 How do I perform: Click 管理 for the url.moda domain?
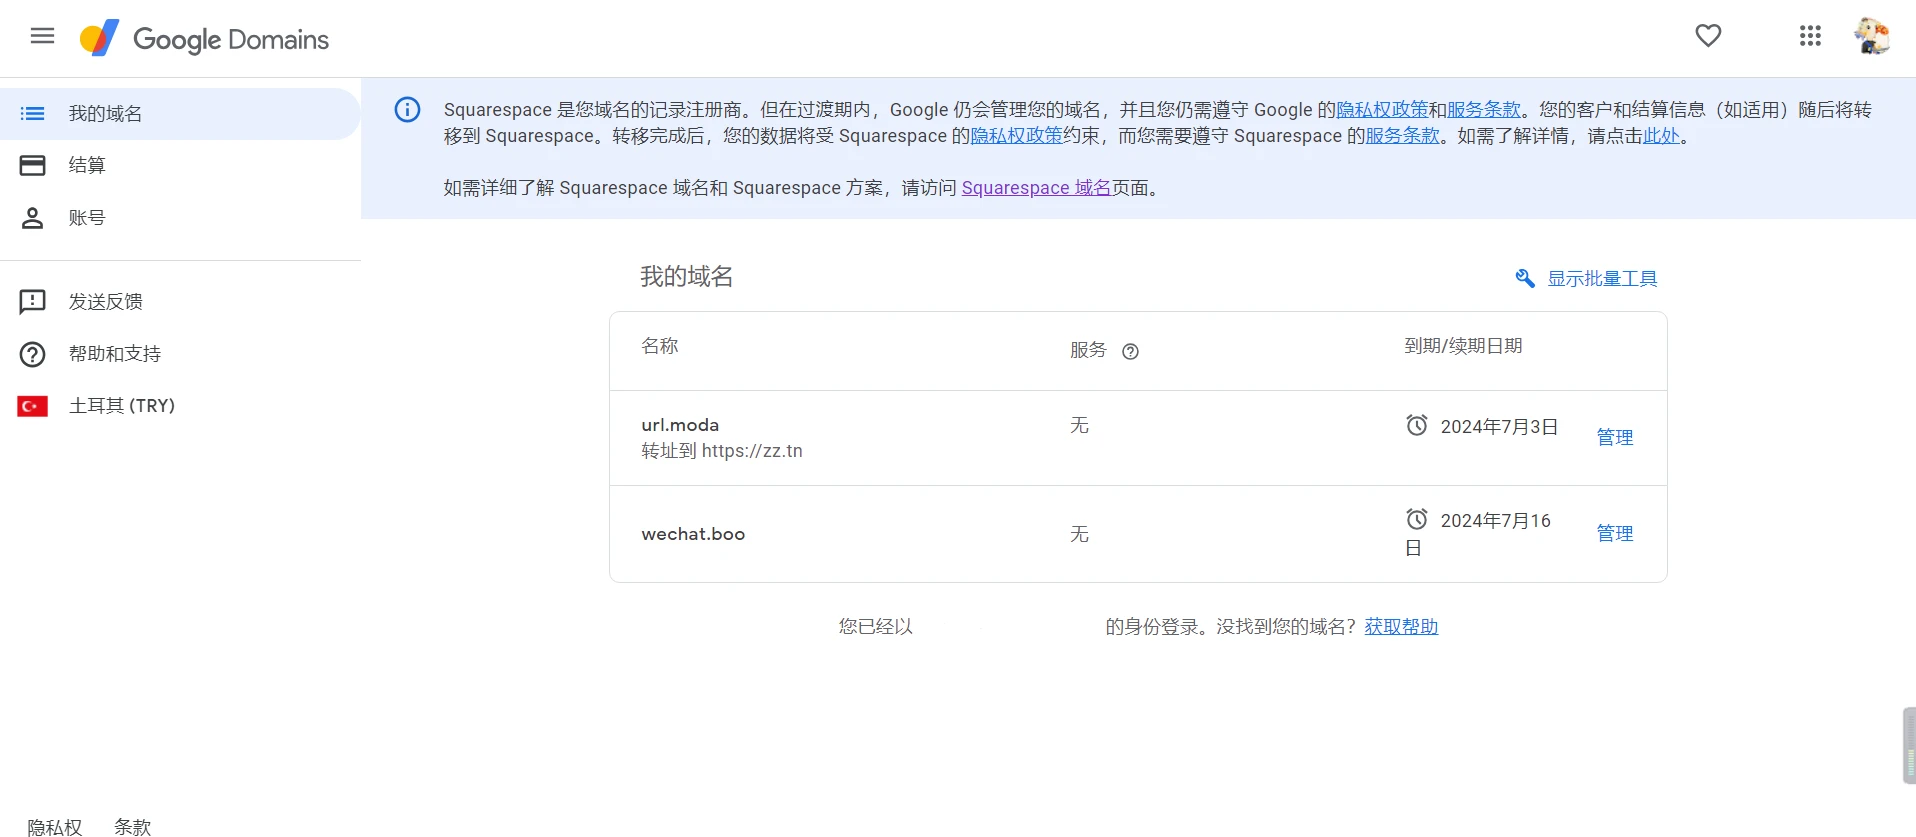[x=1614, y=438]
